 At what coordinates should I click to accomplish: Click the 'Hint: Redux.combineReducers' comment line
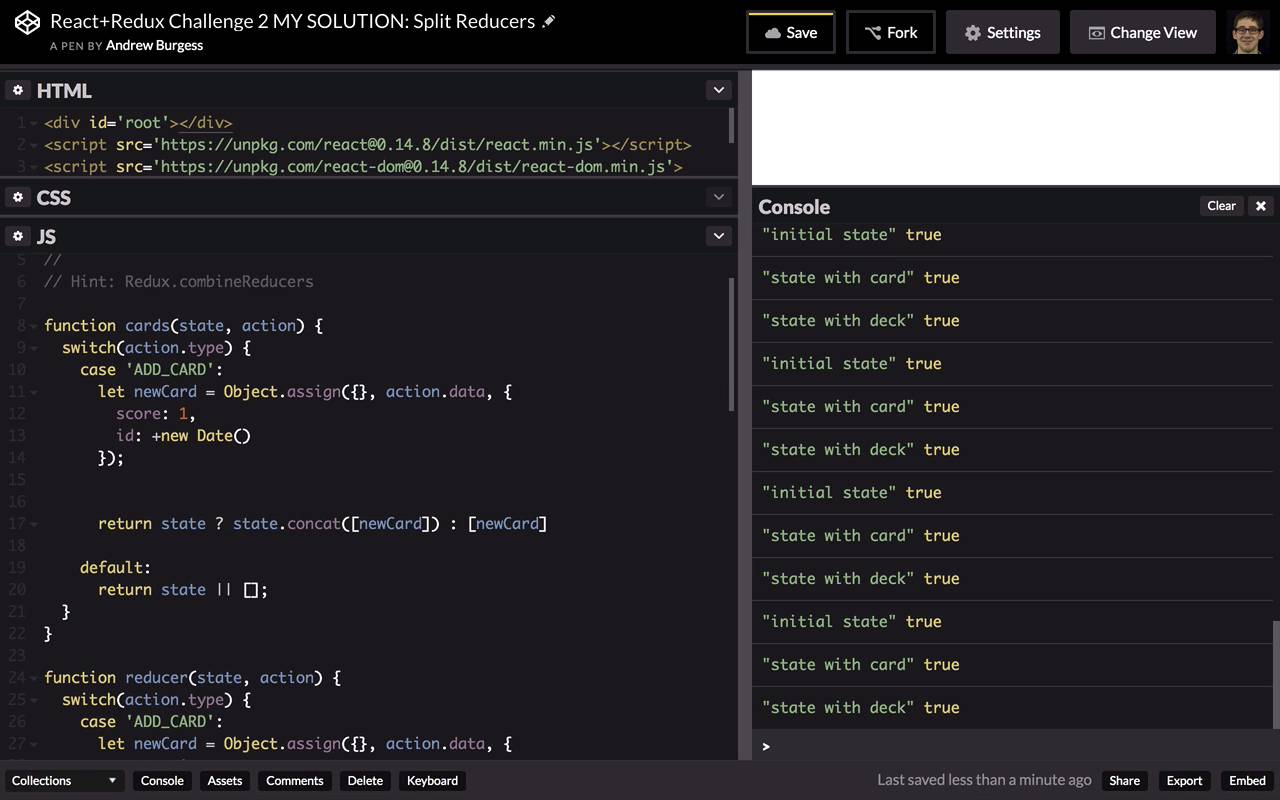tap(179, 282)
